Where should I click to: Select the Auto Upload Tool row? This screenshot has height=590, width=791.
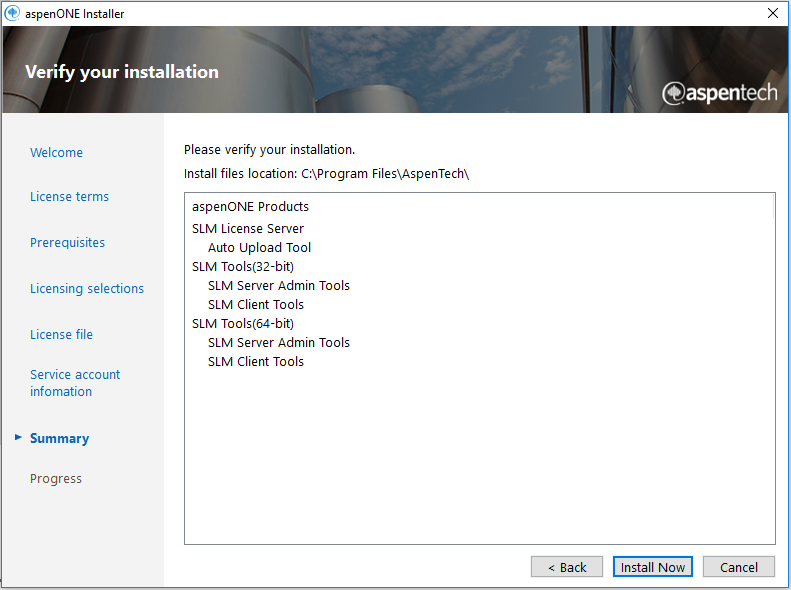(259, 248)
